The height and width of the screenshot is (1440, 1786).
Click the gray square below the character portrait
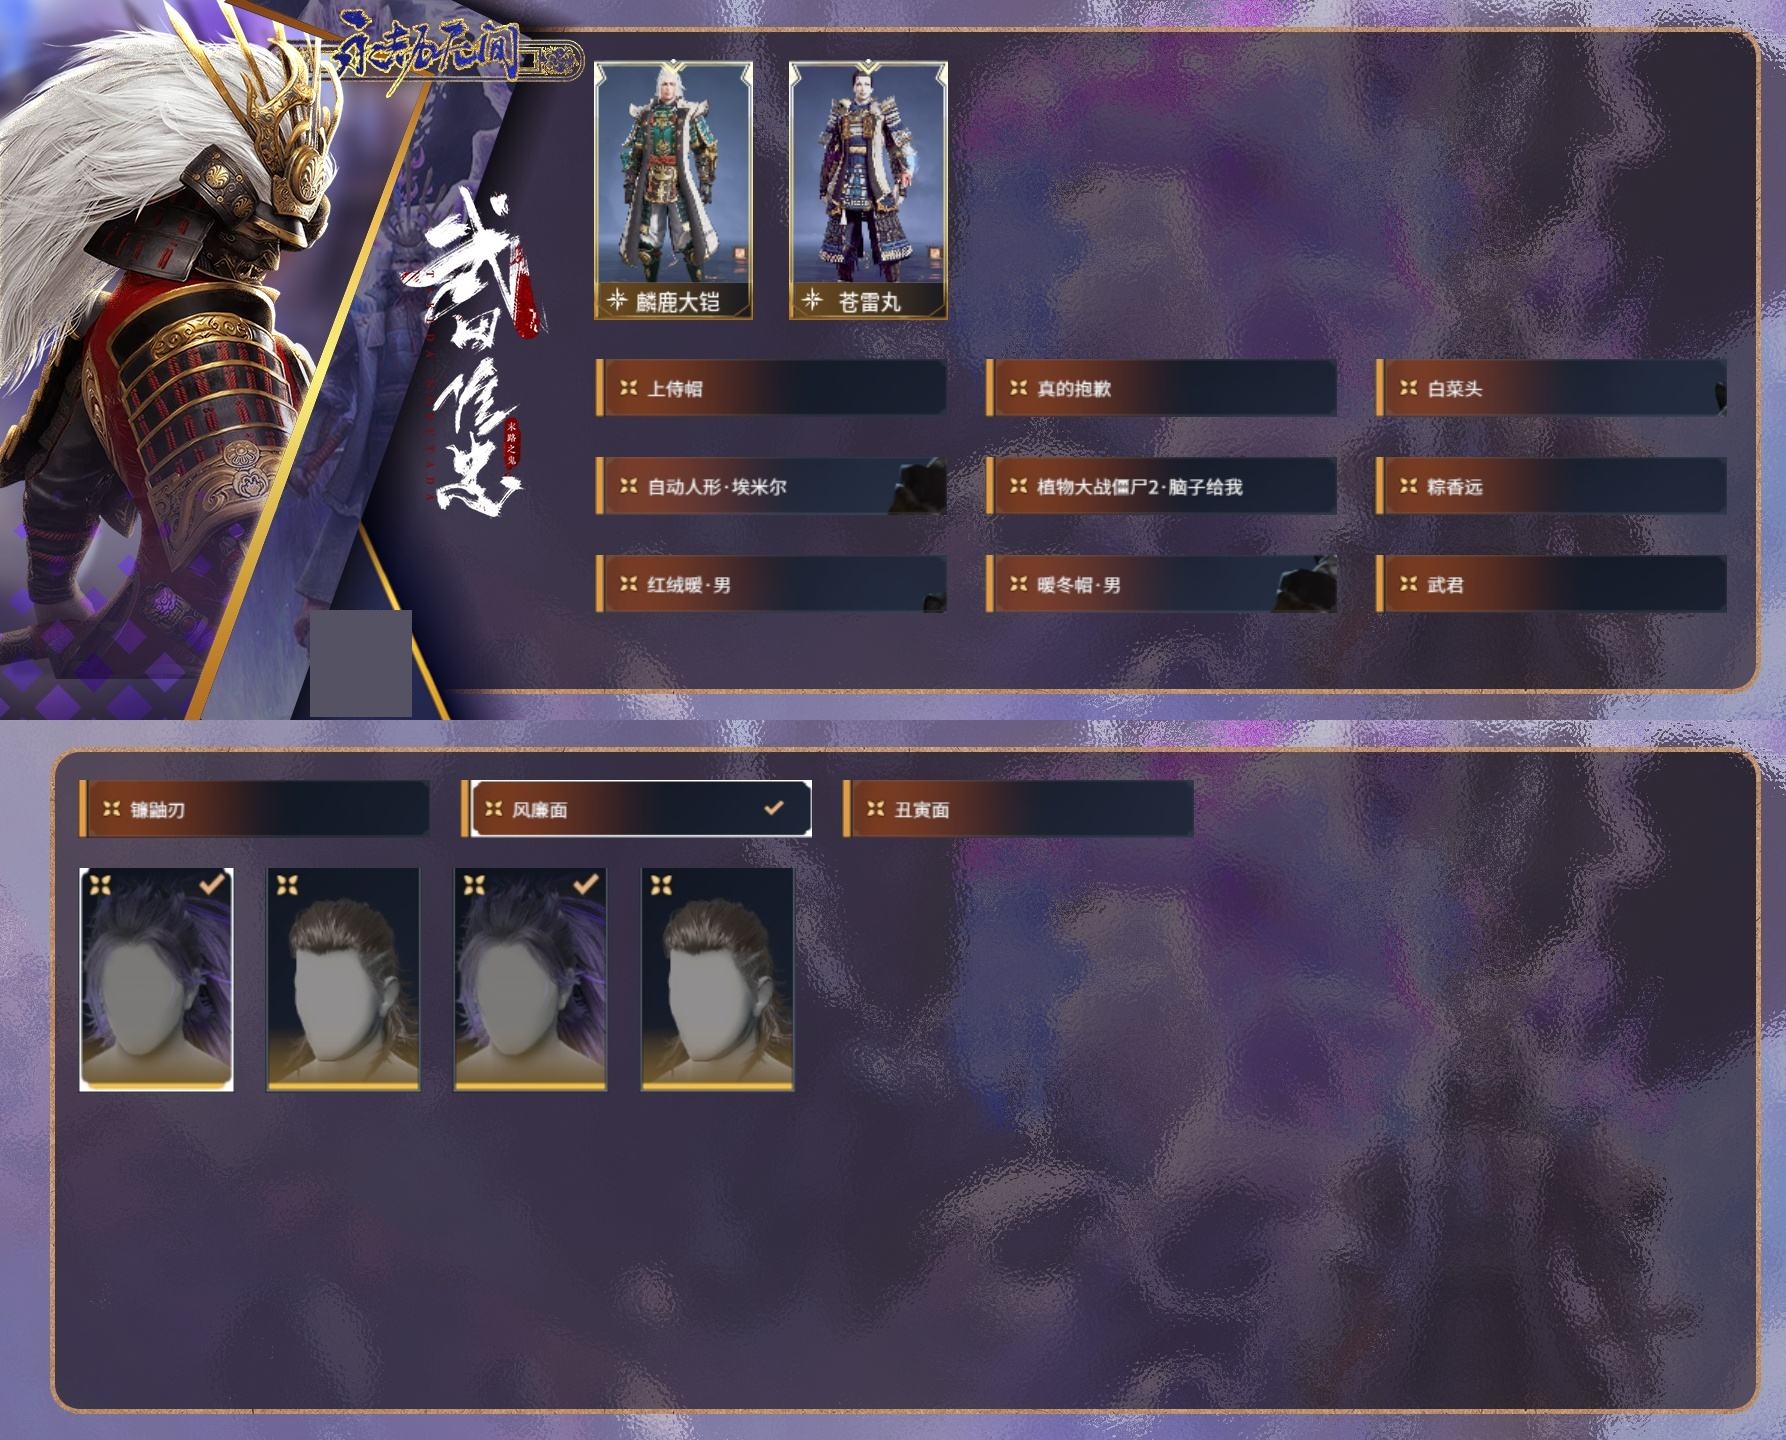(361, 664)
